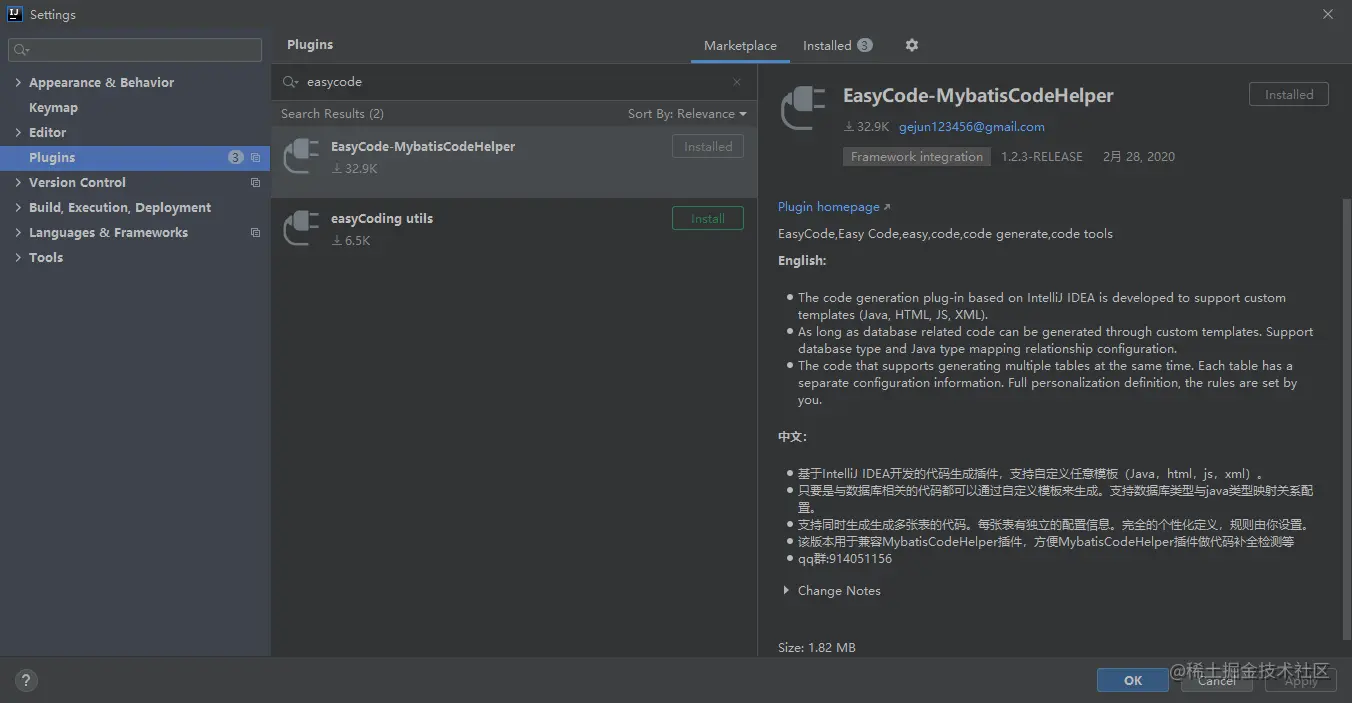The width and height of the screenshot is (1352, 703).
Task: Click the Search Results (2) label
Action: (332, 114)
